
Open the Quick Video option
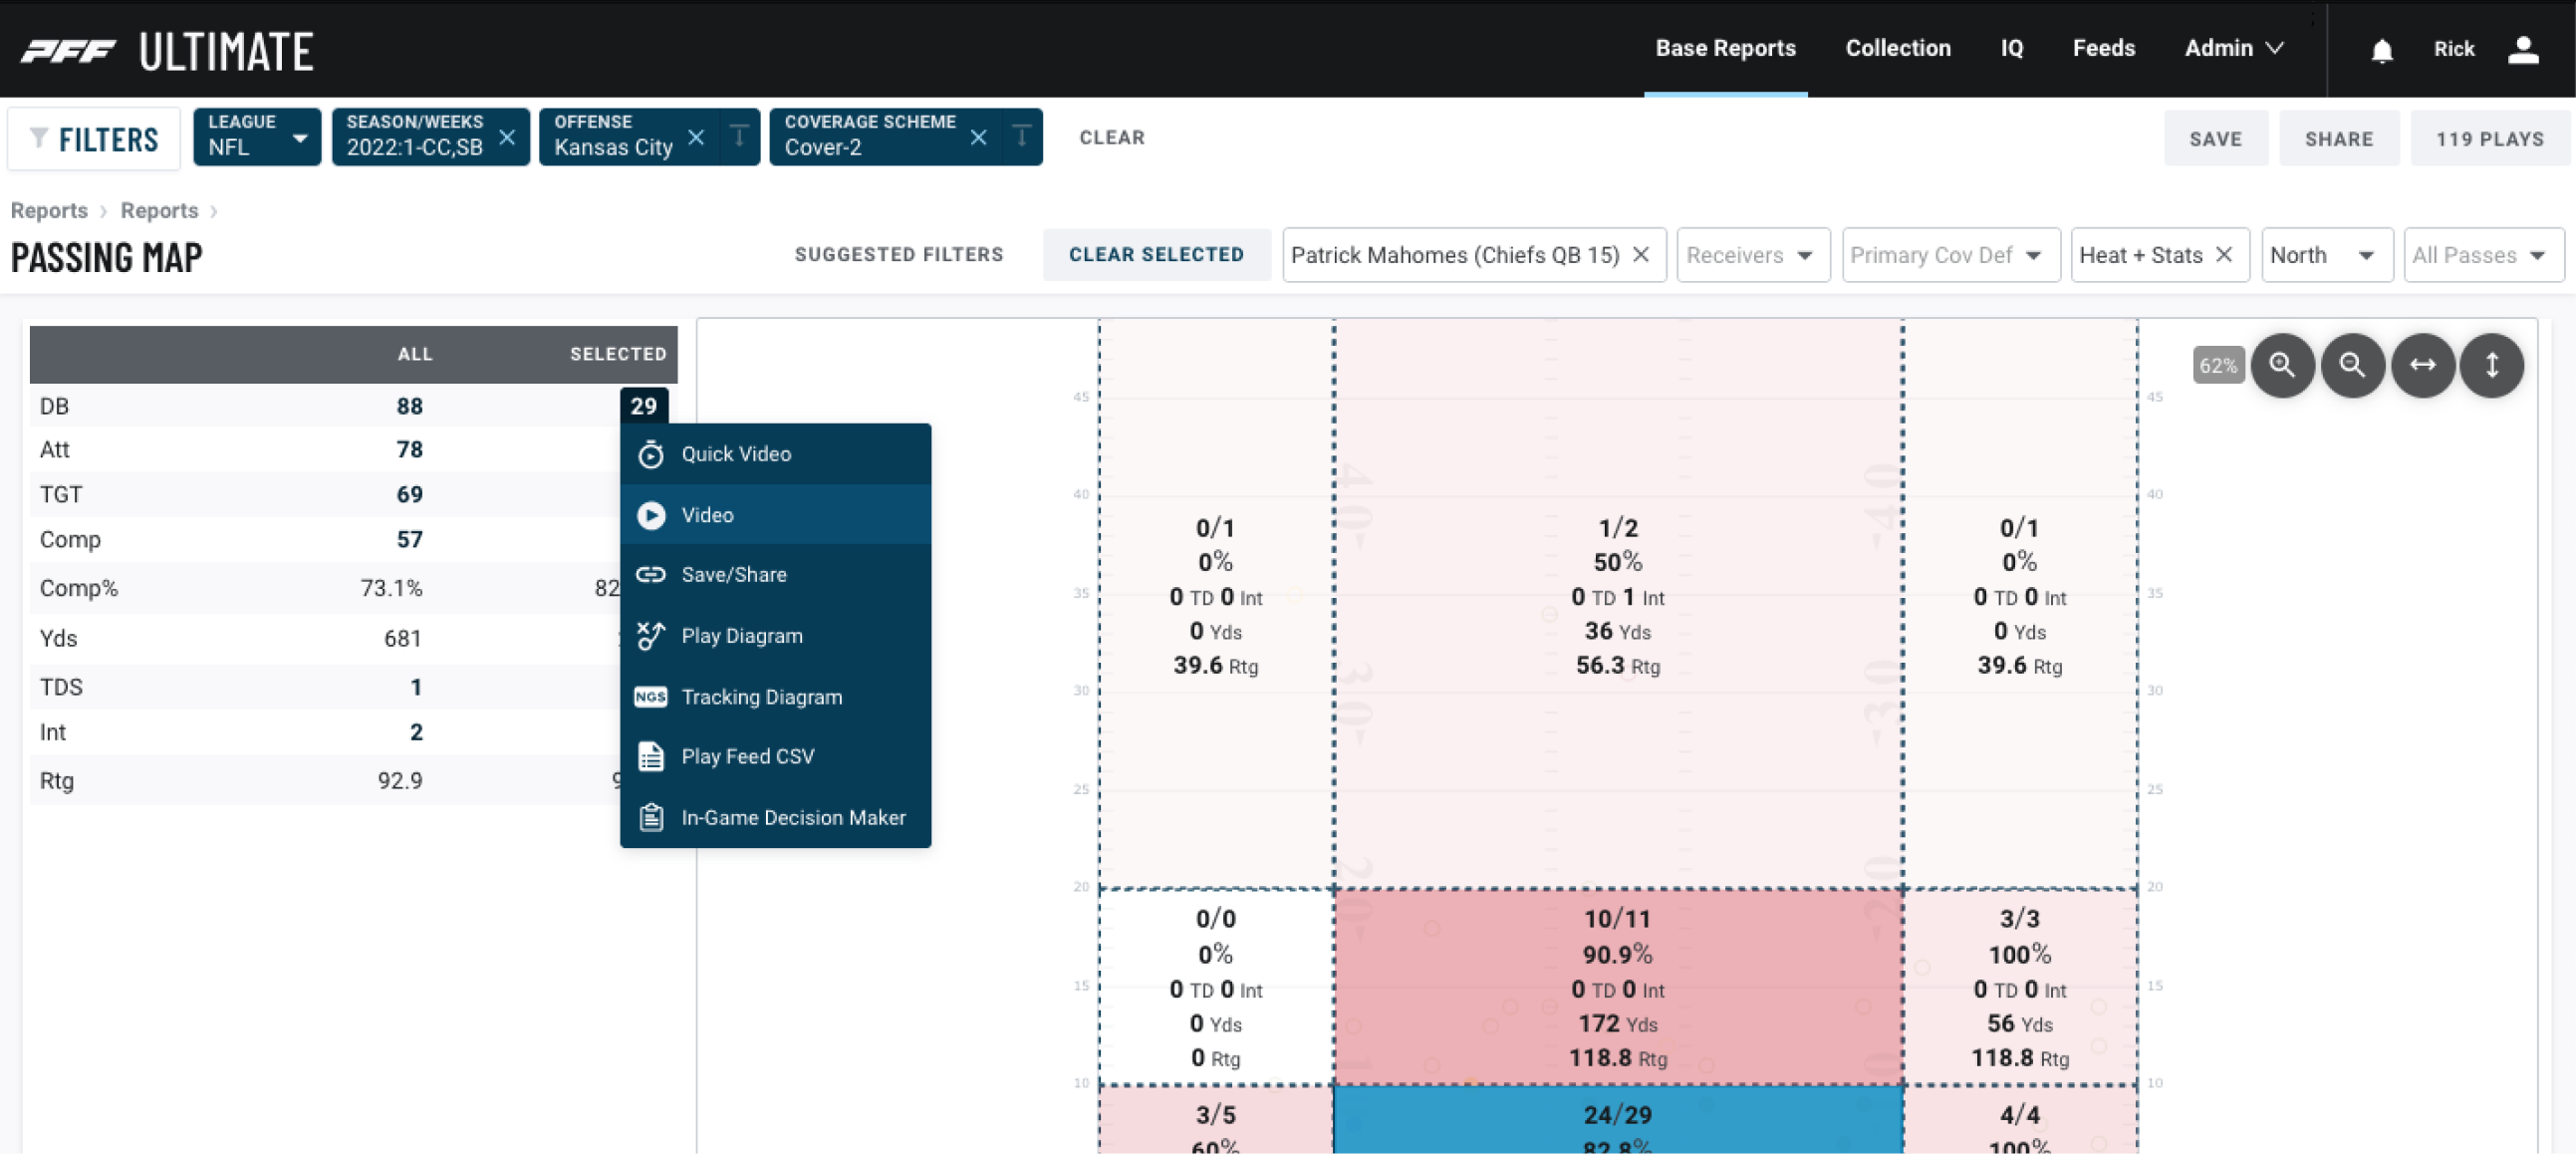[x=735, y=454]
